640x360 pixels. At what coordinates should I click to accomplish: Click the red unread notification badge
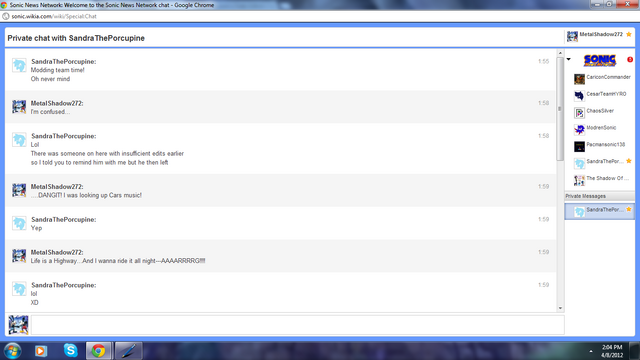pyautogui.click(x=630, y=60)
